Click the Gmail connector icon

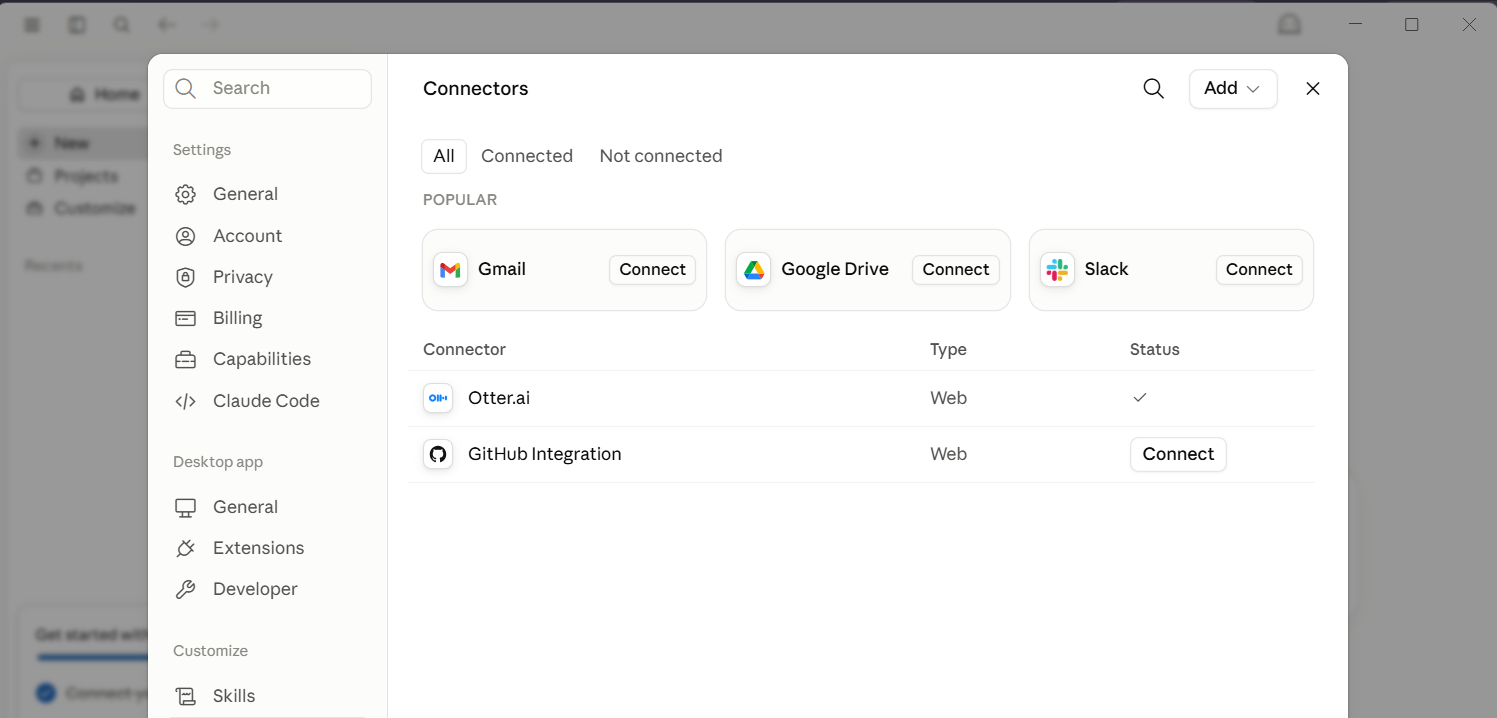(x=450, y=270)
